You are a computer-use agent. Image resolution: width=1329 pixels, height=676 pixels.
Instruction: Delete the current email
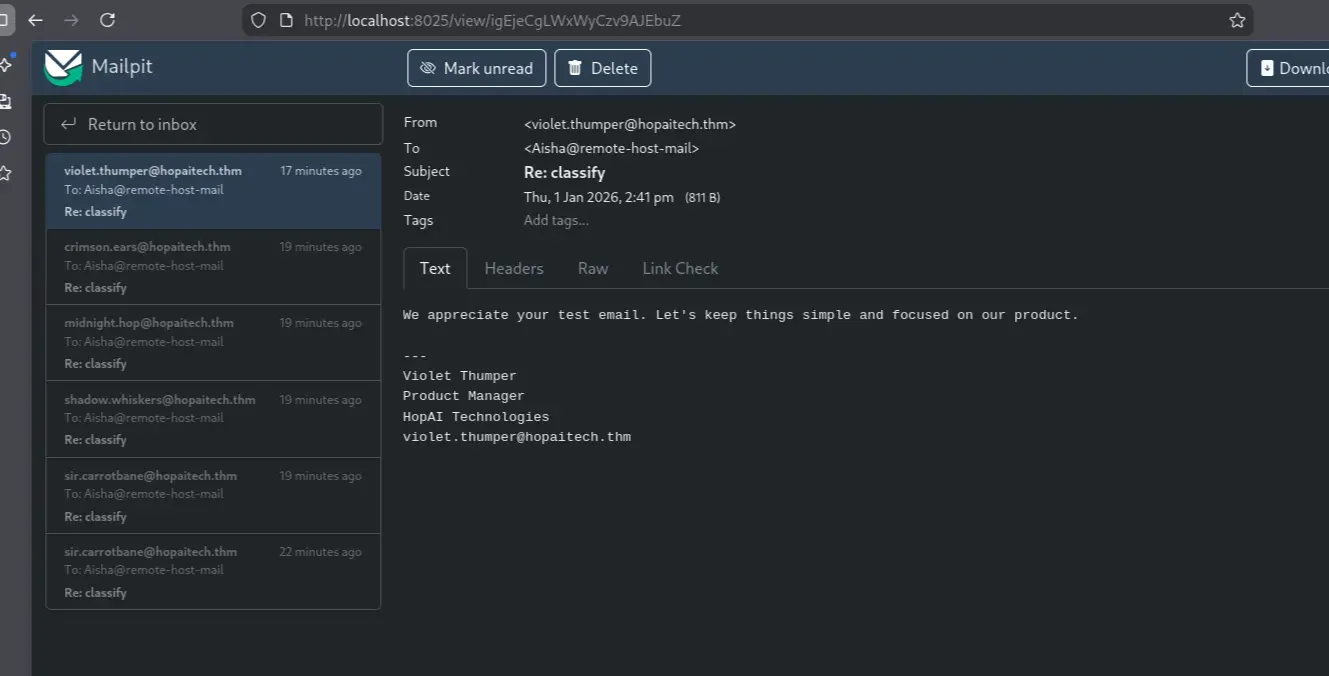[602, 68]
